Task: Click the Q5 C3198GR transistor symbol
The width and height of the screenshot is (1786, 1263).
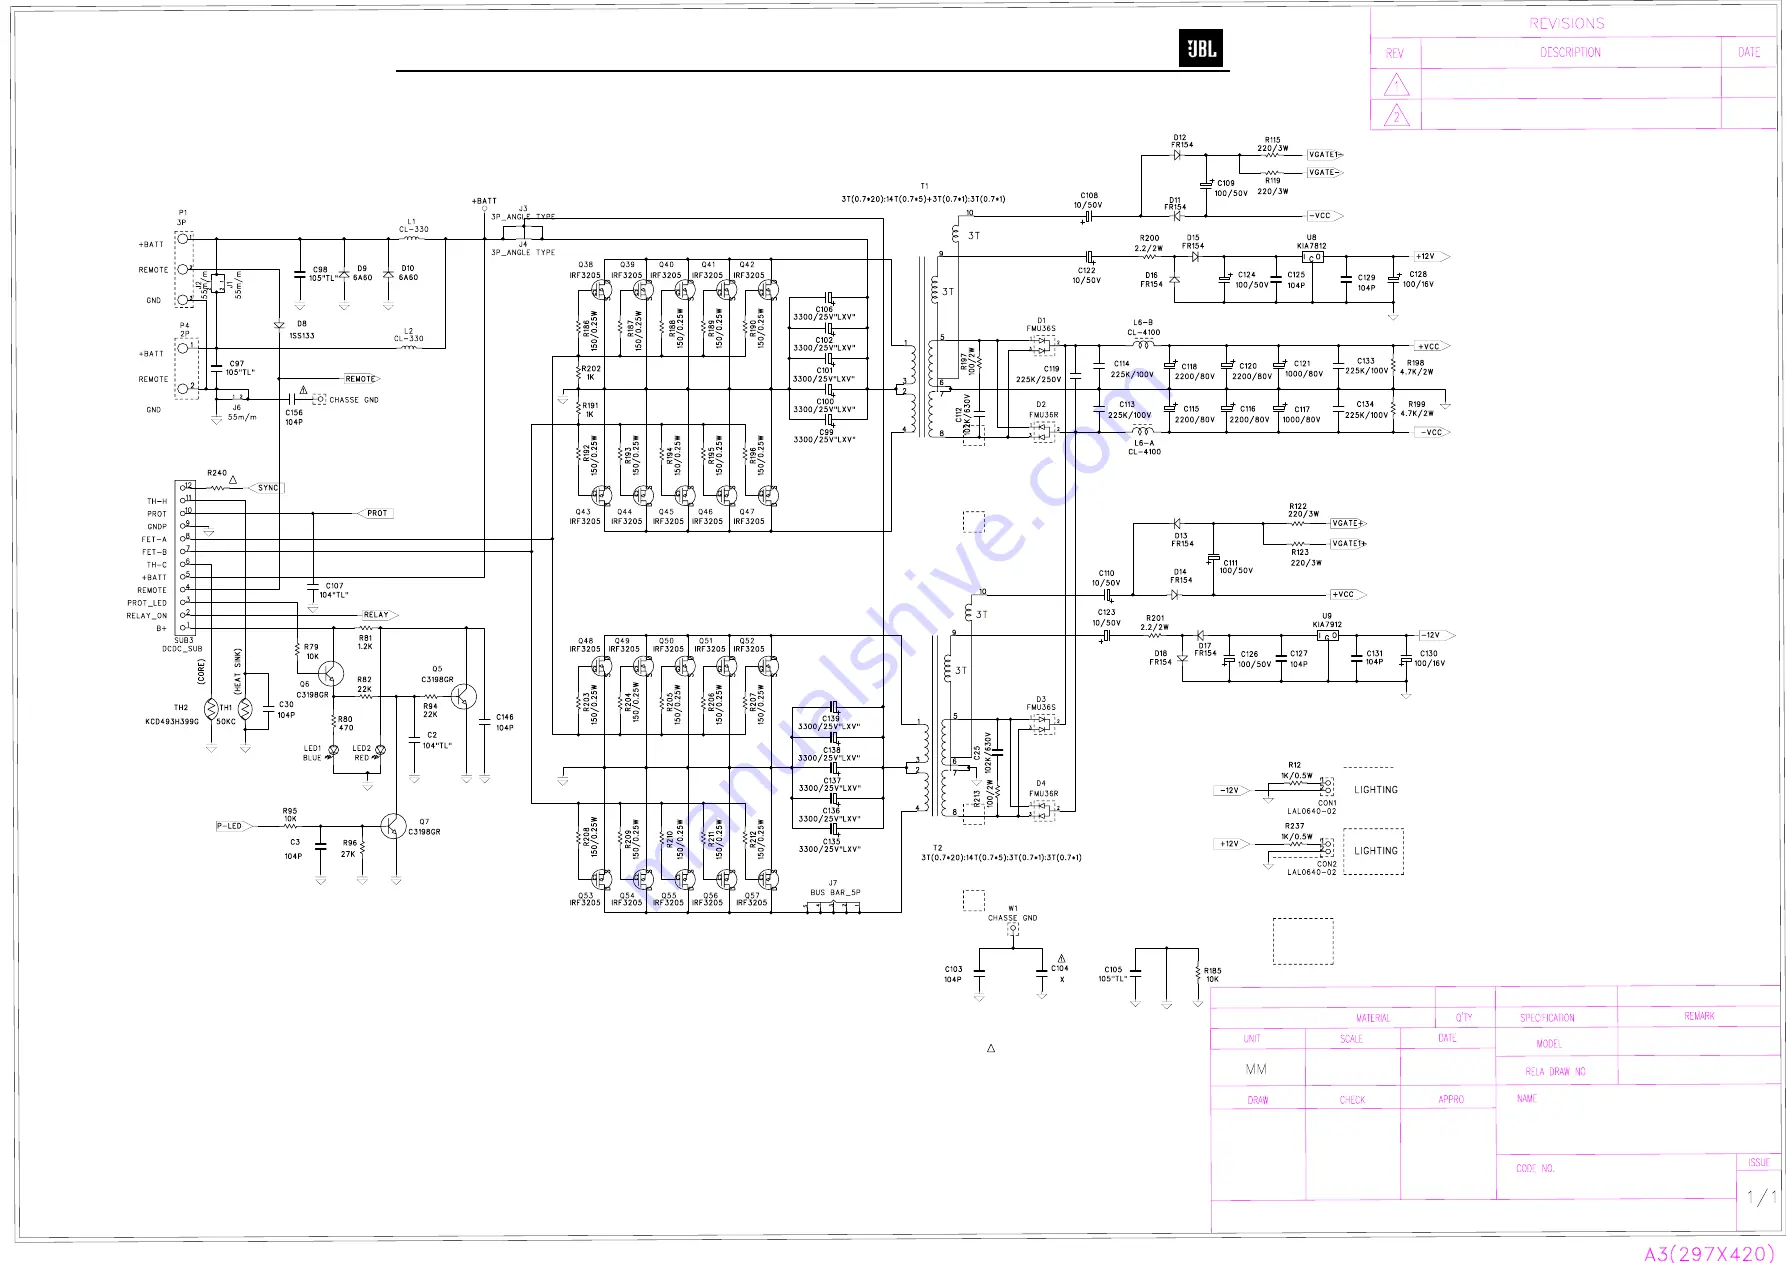Action: 463,696
